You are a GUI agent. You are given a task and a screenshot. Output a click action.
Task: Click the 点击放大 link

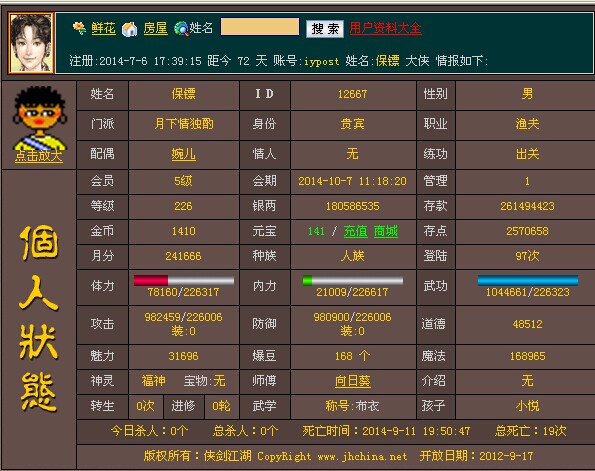(39, 156)
